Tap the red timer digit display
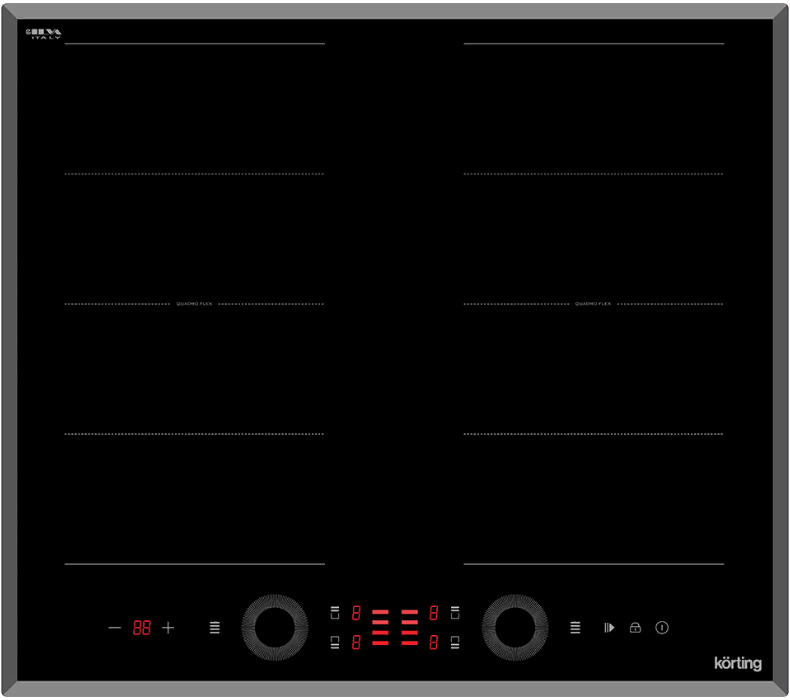Image resolution: width=790 pixels, height=700 pixels. [142, 628]
